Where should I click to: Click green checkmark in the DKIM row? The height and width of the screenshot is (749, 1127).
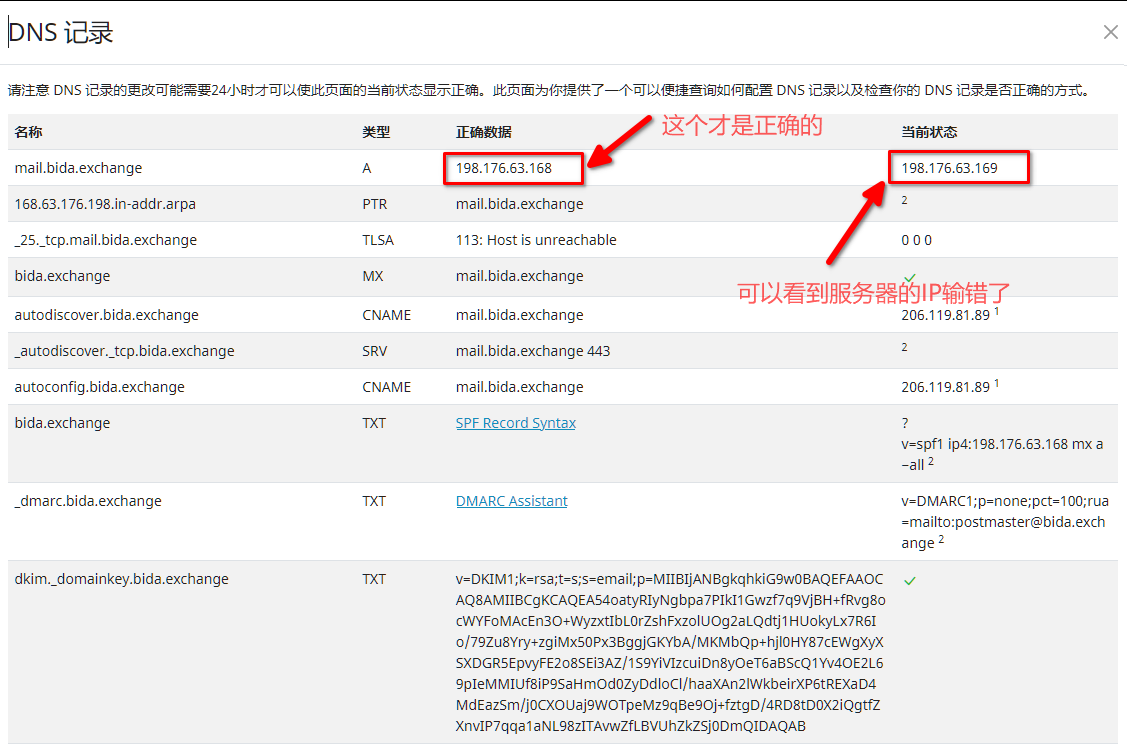pos(909,580)
